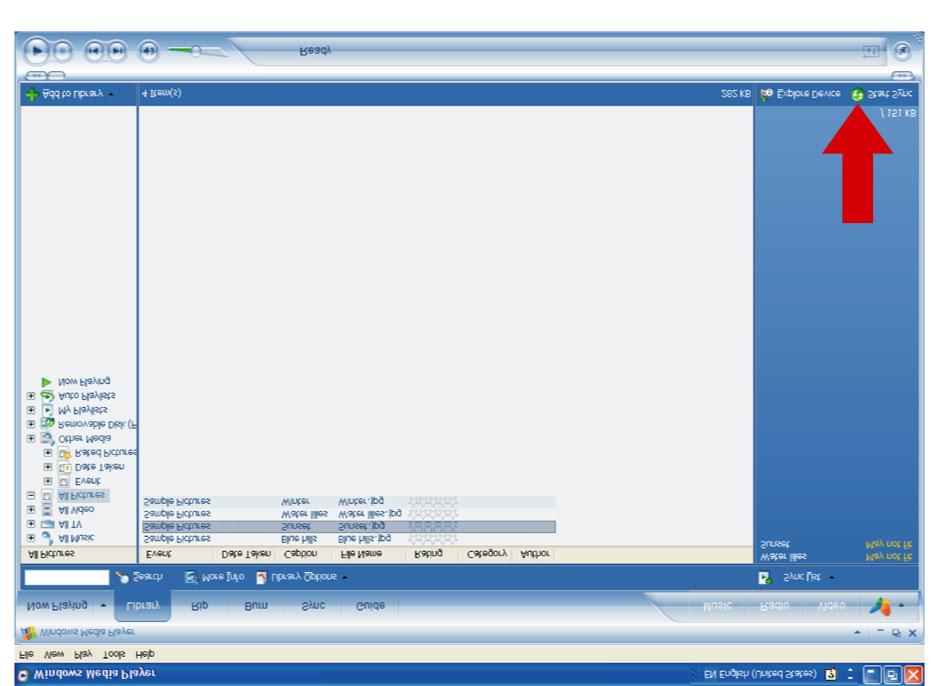
Task: Select the Water lilies.jpg row
Action: click(x=349, y=514)
